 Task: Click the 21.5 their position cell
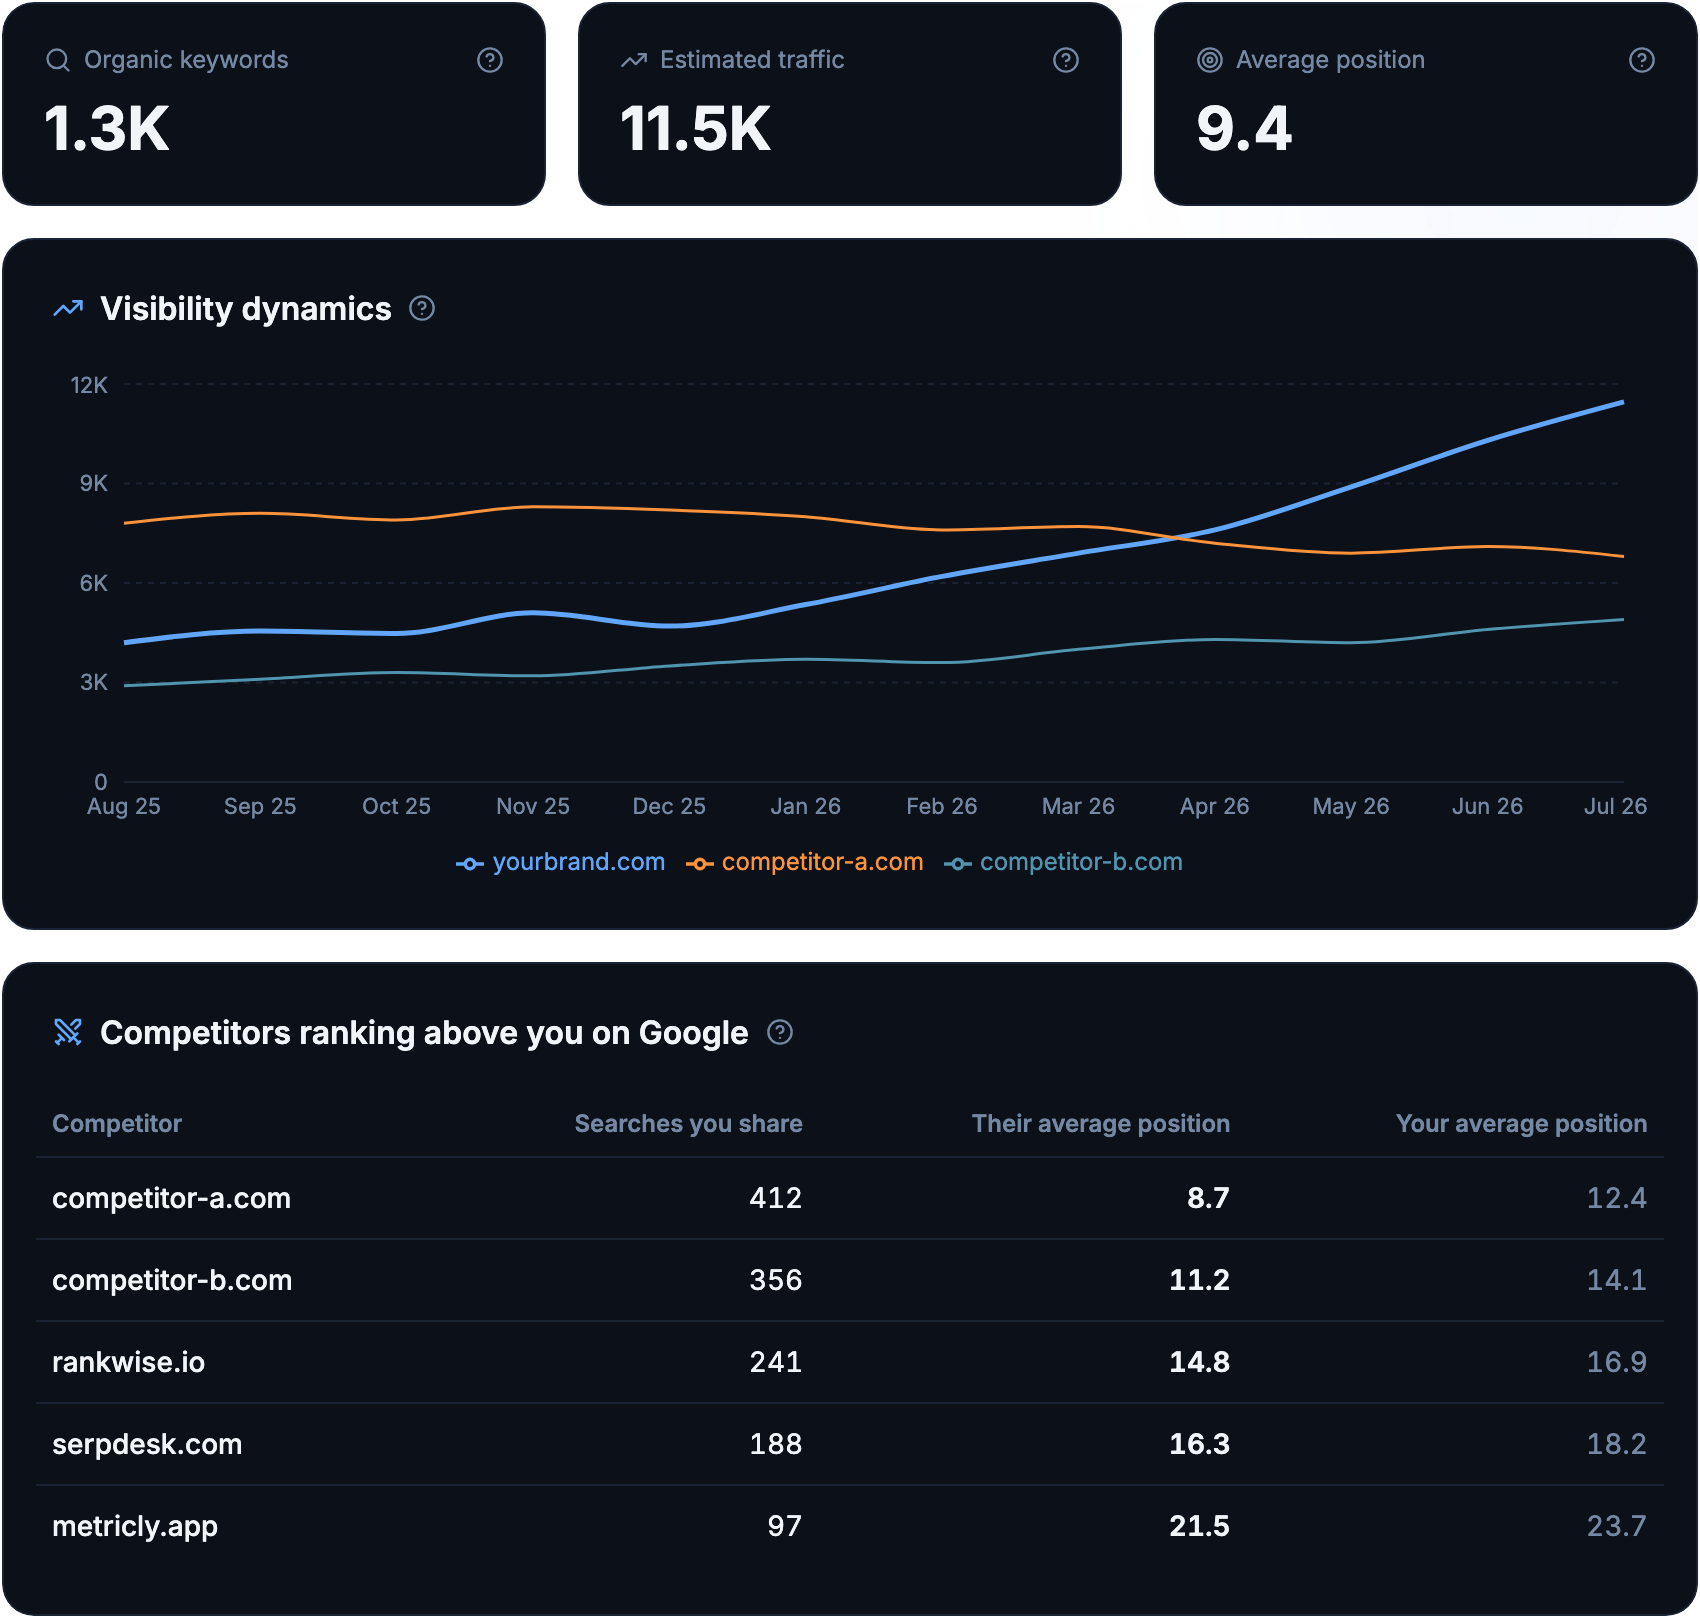pyautogui.click(x=1200, y=1526)
